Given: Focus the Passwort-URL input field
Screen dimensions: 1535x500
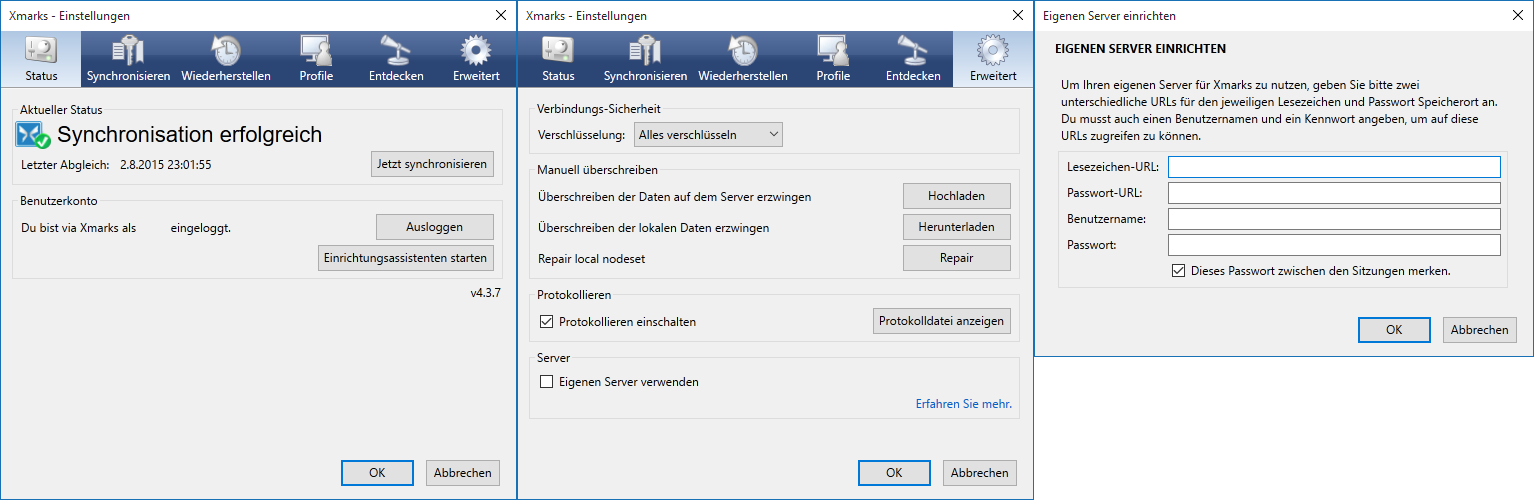Looking at the screenshot, I should pyautogui.click(x=1334, y=193).
